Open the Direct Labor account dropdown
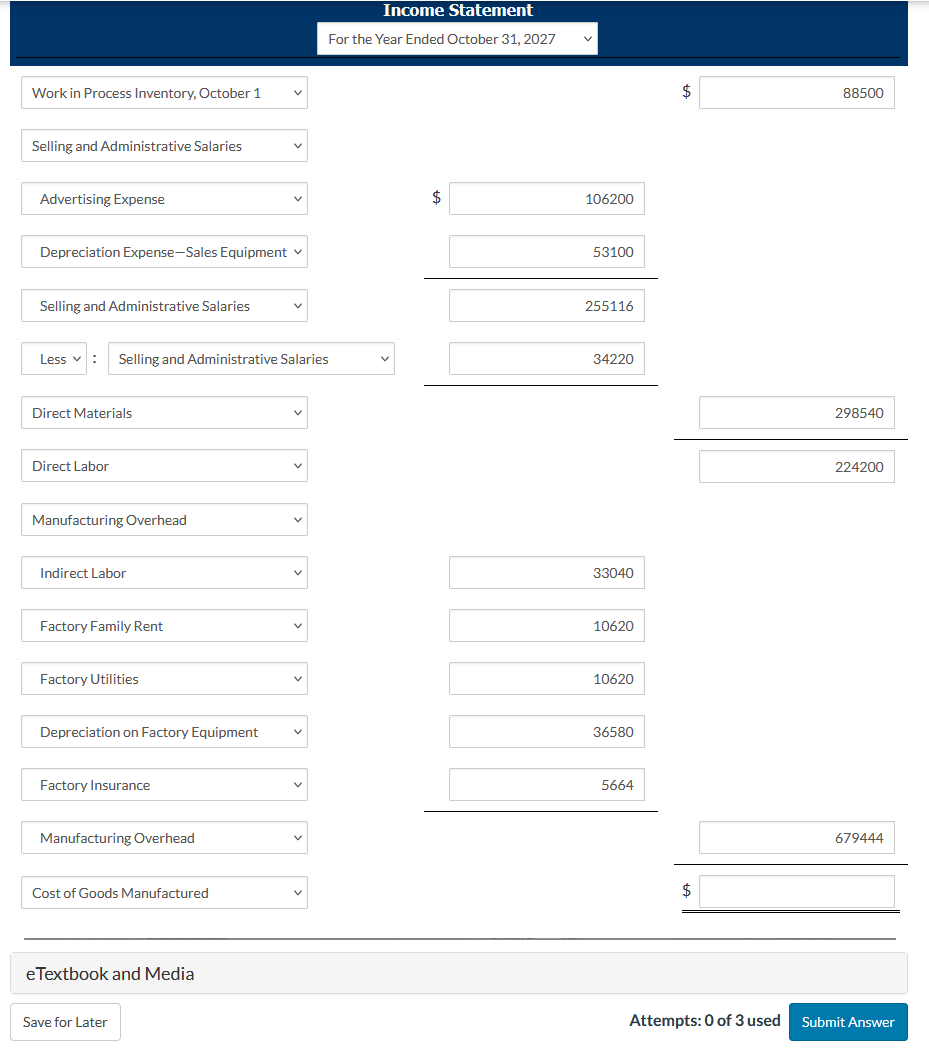Viewport: 929px width, 1051px height. point(164,465)
